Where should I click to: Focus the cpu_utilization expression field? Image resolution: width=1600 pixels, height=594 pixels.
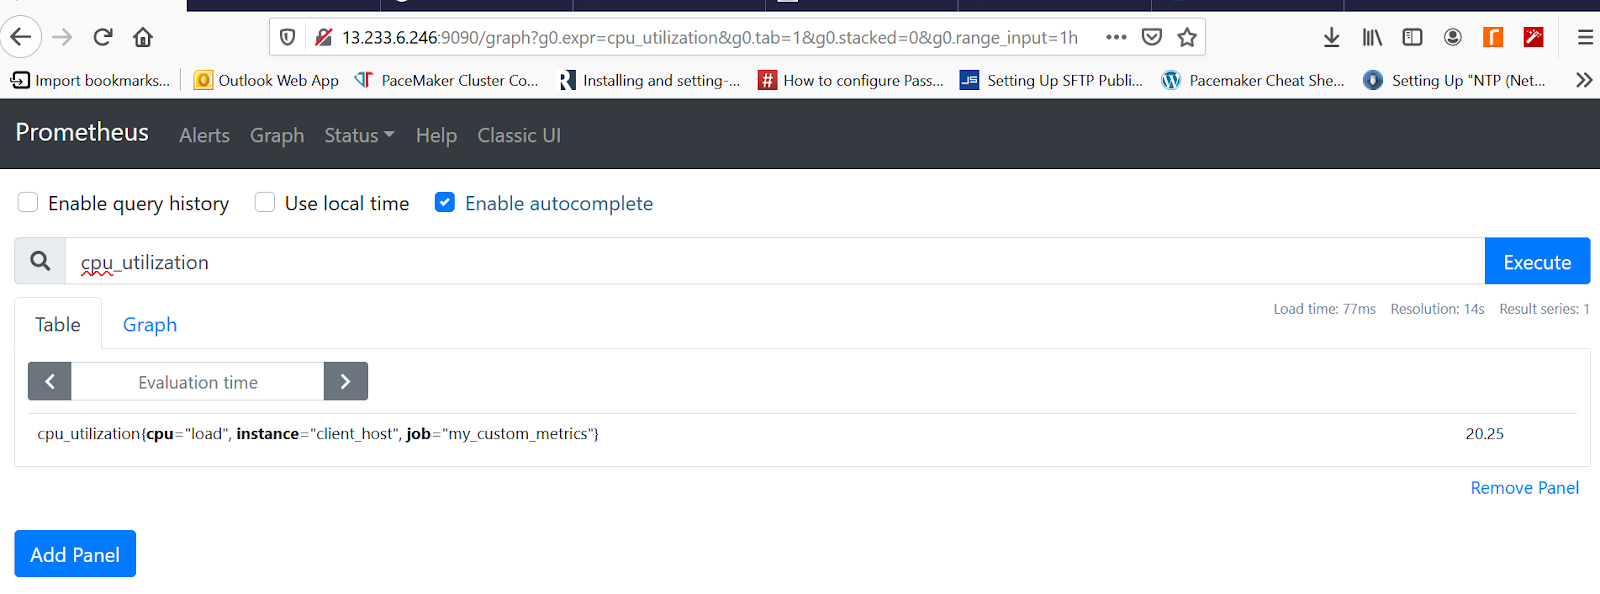[x=775, y=261]
